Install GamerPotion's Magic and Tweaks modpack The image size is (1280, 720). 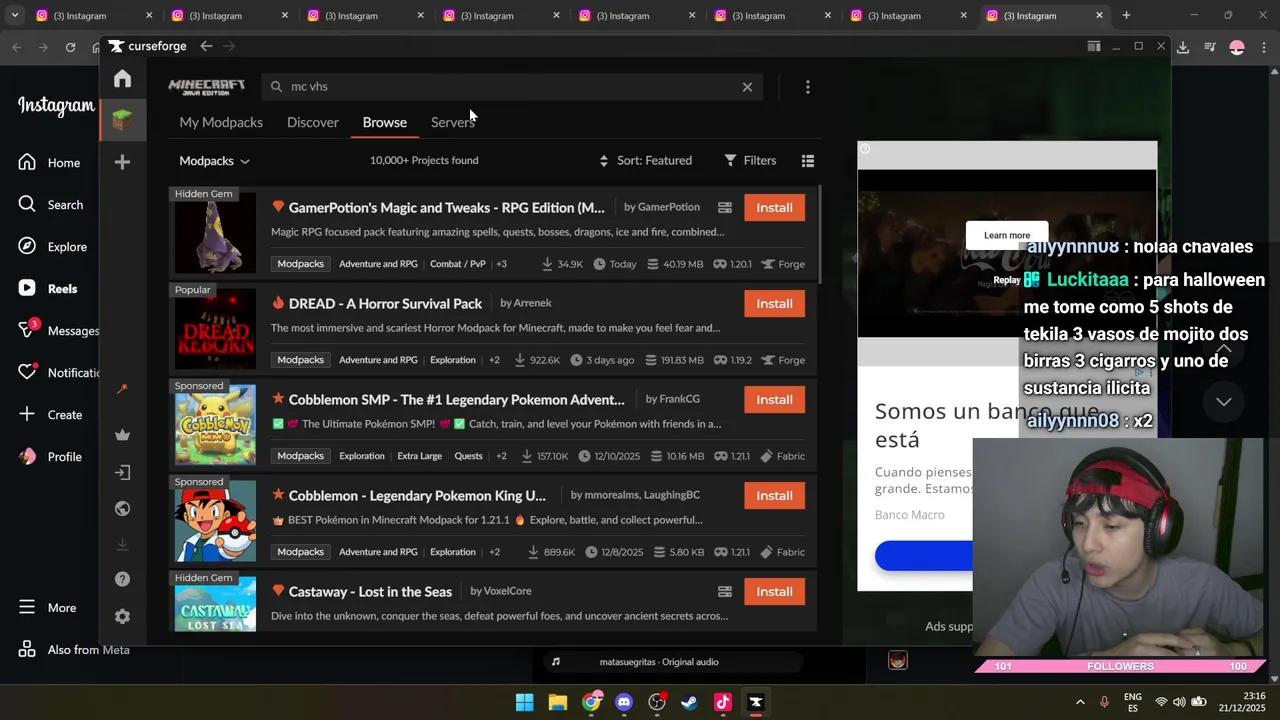[x=774, y=208]
